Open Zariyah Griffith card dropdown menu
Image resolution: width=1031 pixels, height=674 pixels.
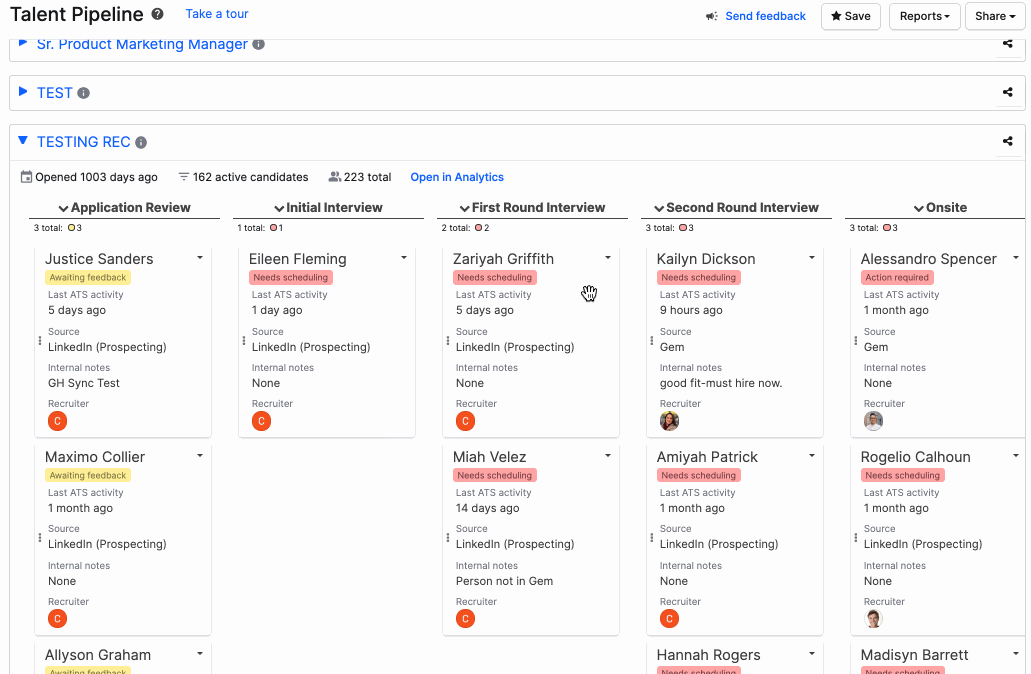pos(607,258)
